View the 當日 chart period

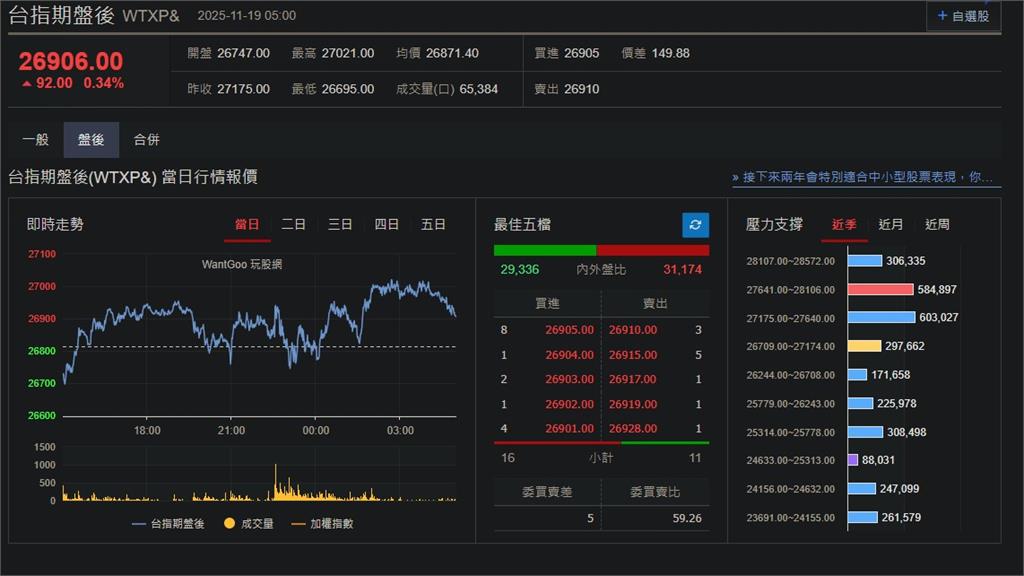(x=247, y=224)
